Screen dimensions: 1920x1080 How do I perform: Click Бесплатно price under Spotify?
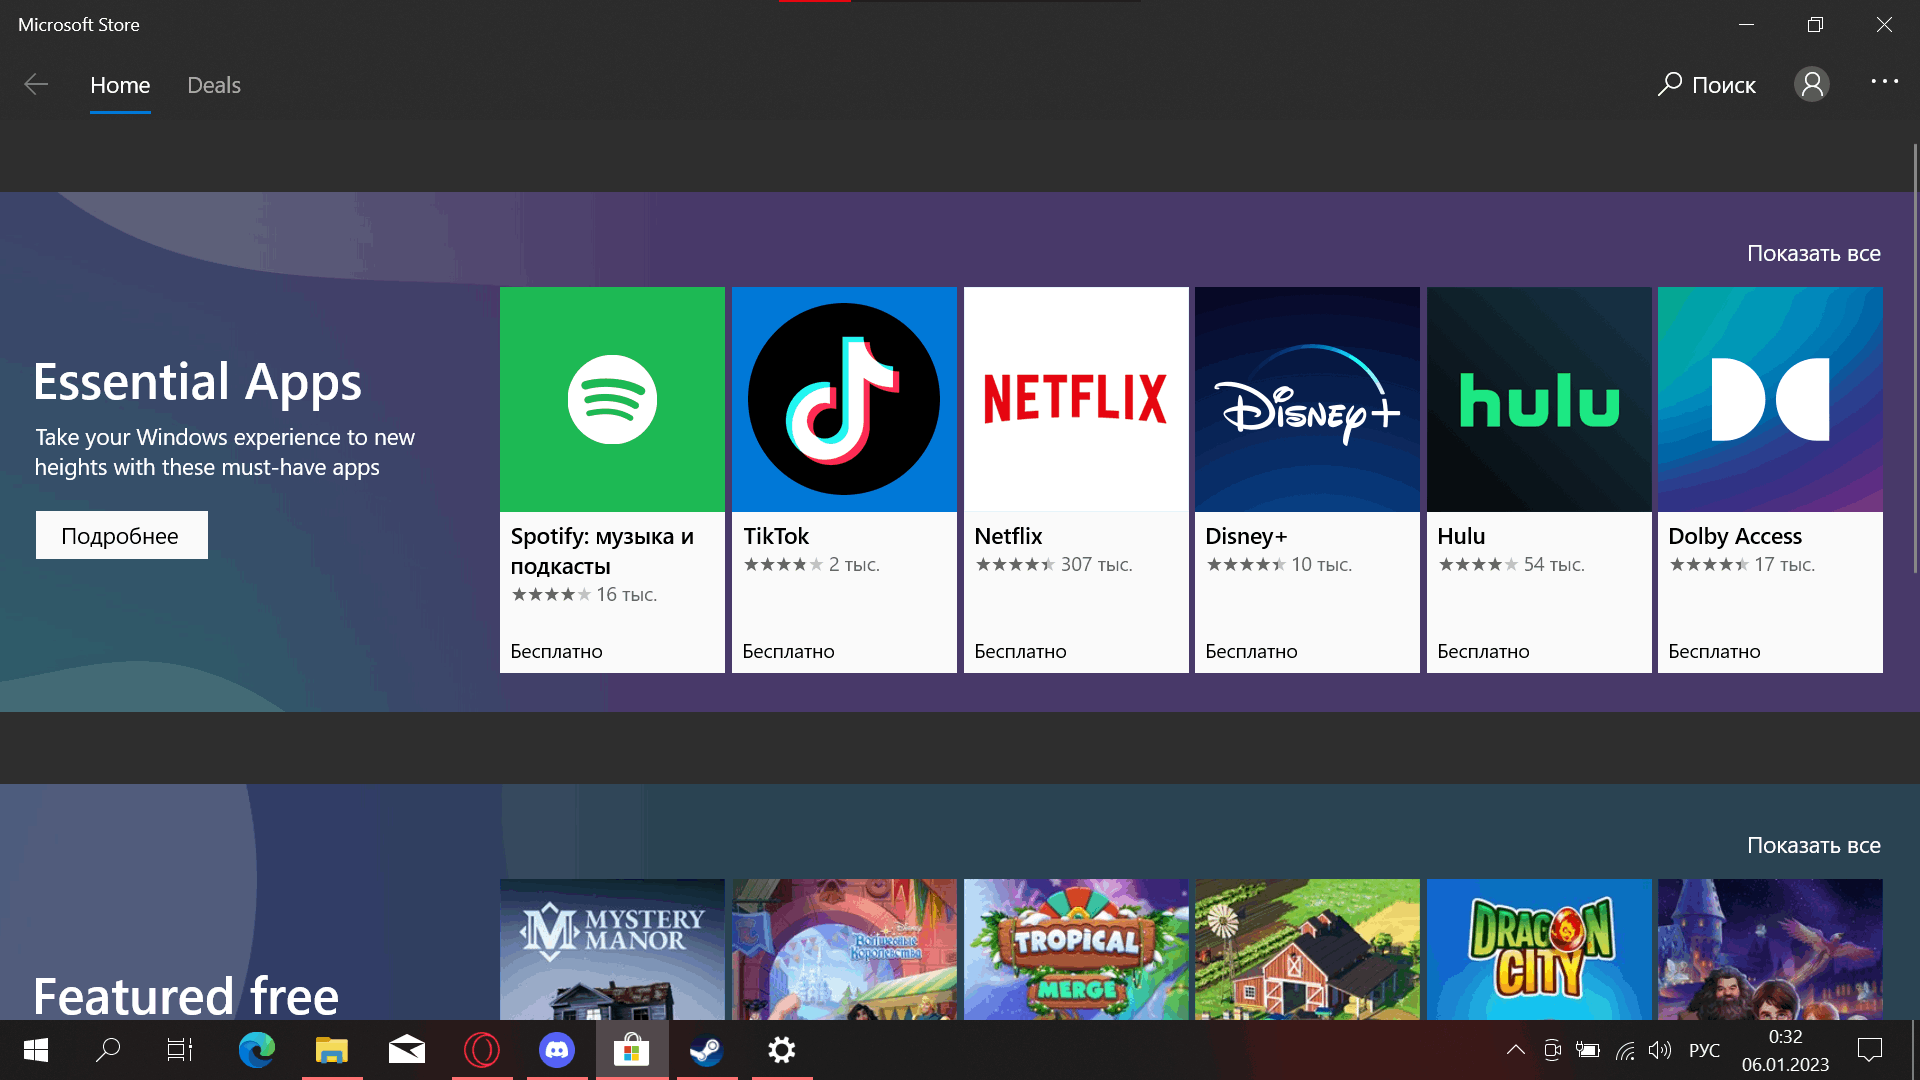click(x=556, y=651)
